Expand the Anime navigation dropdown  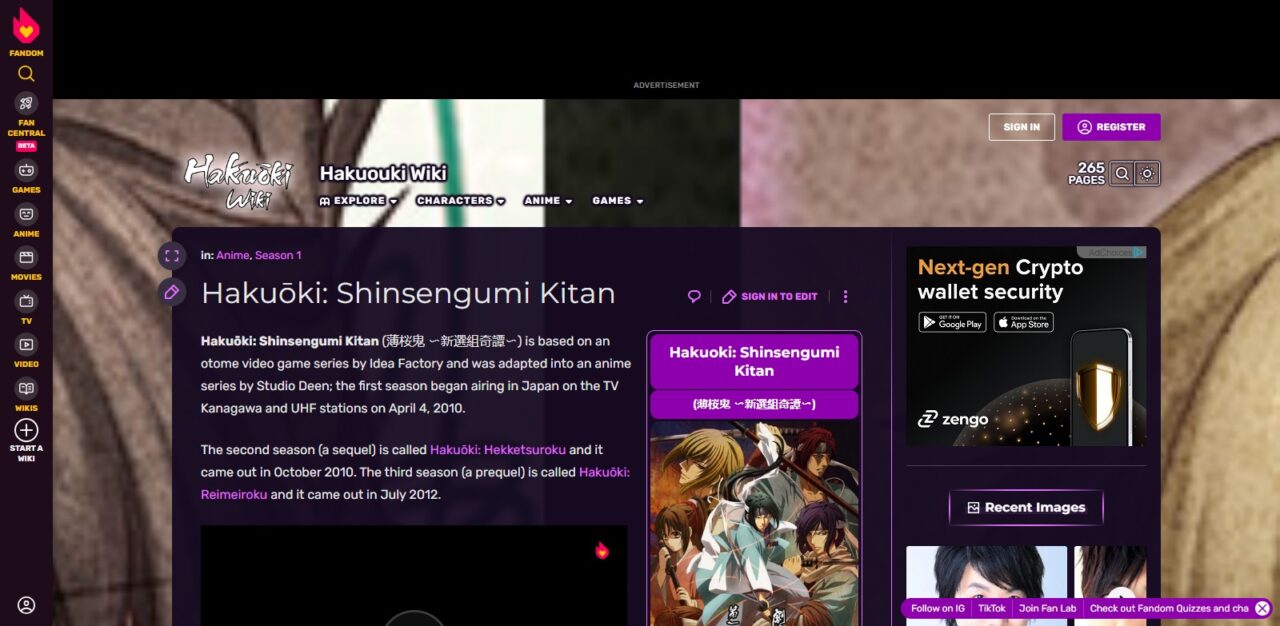[548, 201]
